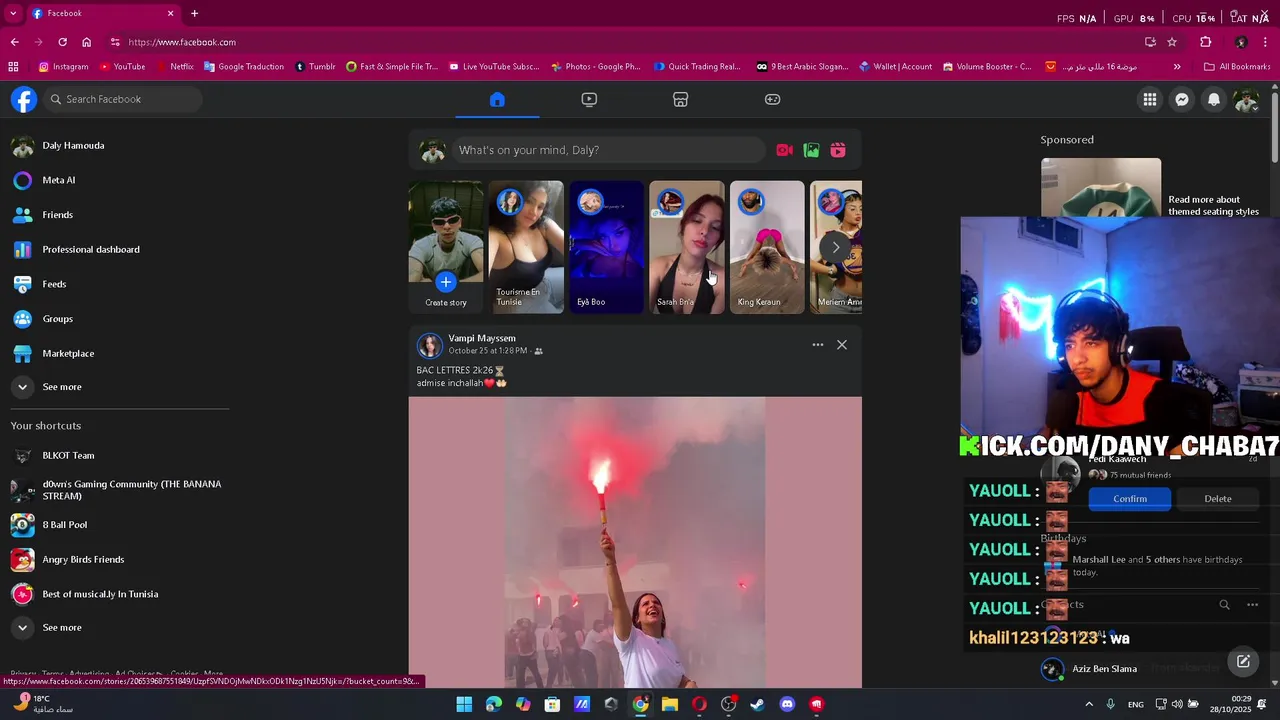Image resolution: width=1280 pixels, height=720 pixels.
Task: Add Photo/video from the composer
Action: pyautogui.click(x=812, y=150)
